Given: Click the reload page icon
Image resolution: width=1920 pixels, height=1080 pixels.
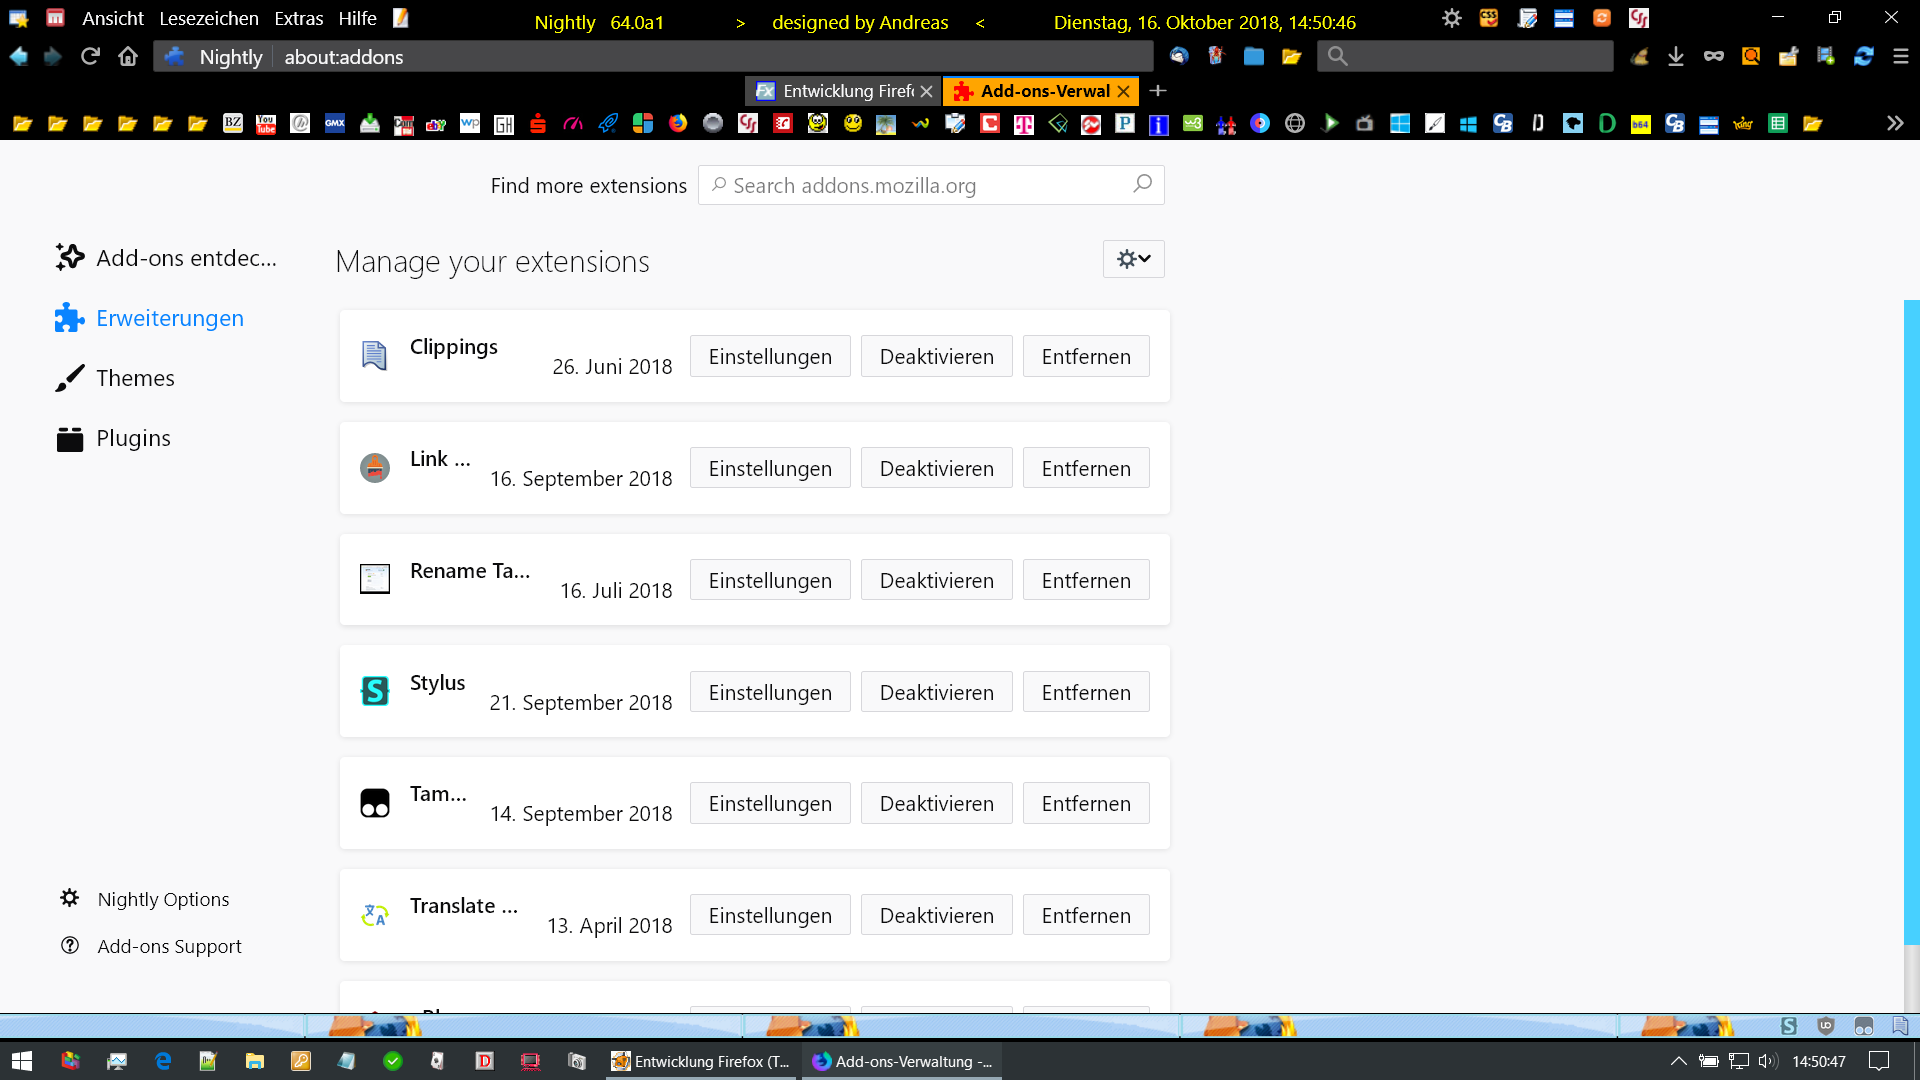Looking at the screenshot, I should tap(90, 57).
